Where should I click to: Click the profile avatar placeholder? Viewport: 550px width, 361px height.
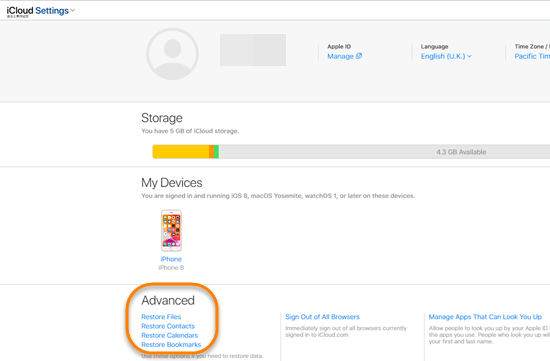[x=172, y=54]
